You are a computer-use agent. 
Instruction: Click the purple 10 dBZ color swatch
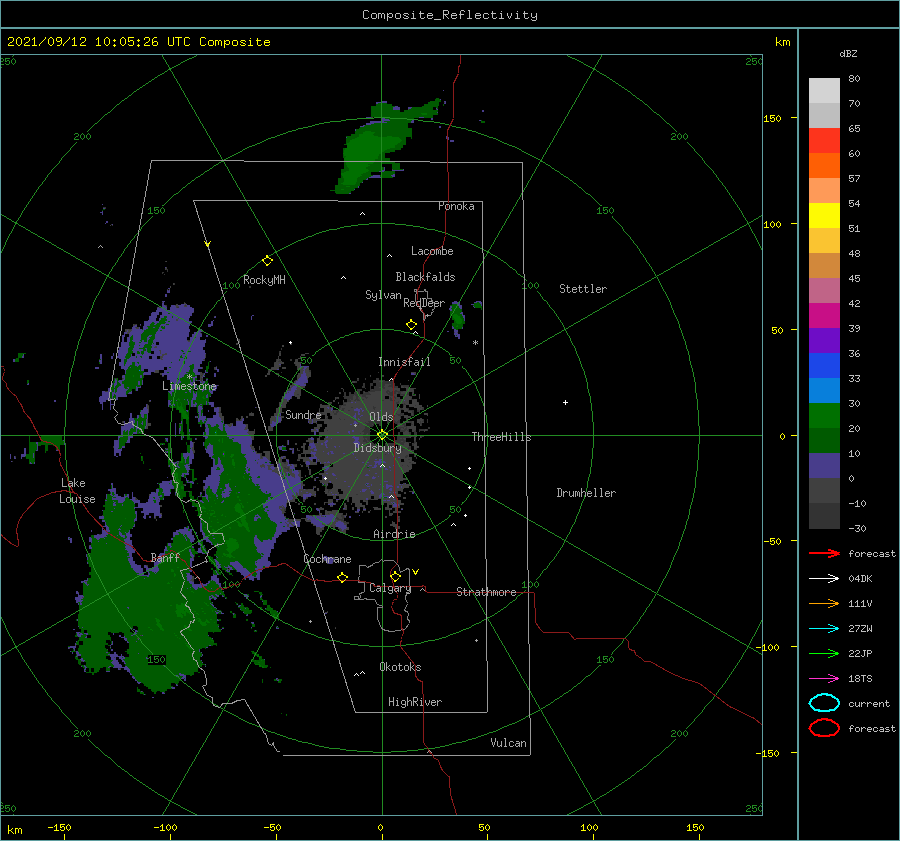[824, 466]
